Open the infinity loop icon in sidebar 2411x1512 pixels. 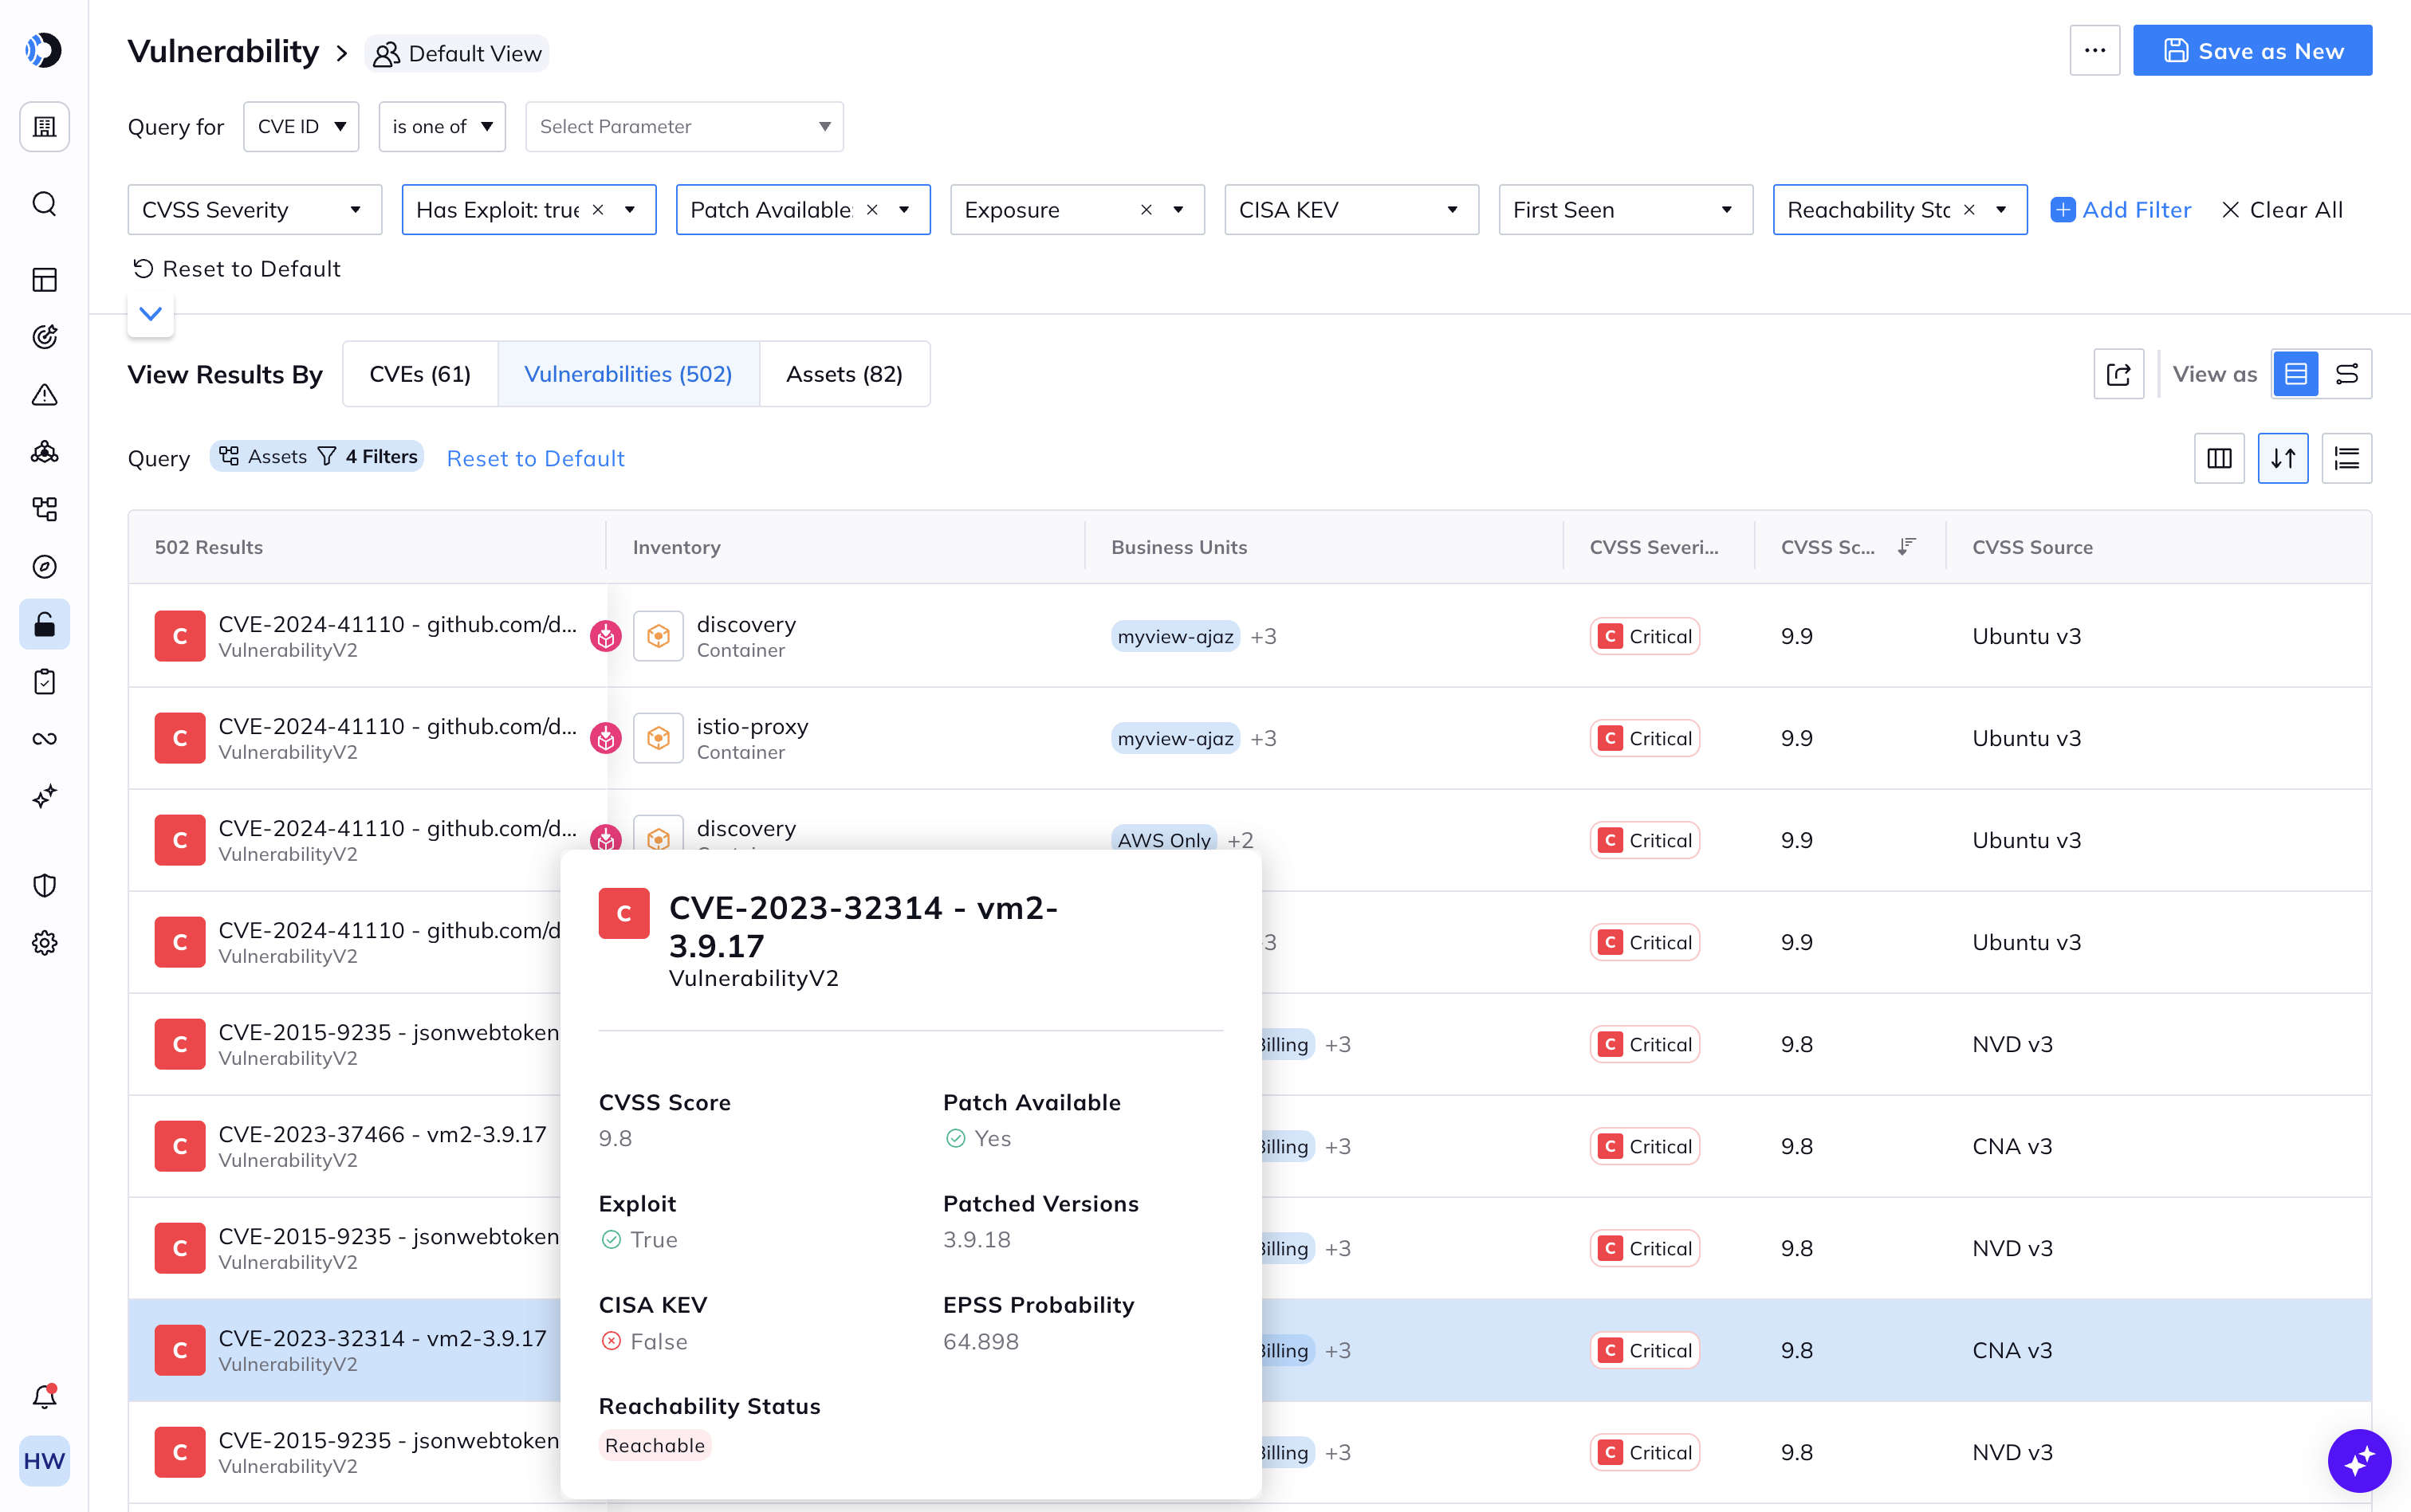click(44, 739)
